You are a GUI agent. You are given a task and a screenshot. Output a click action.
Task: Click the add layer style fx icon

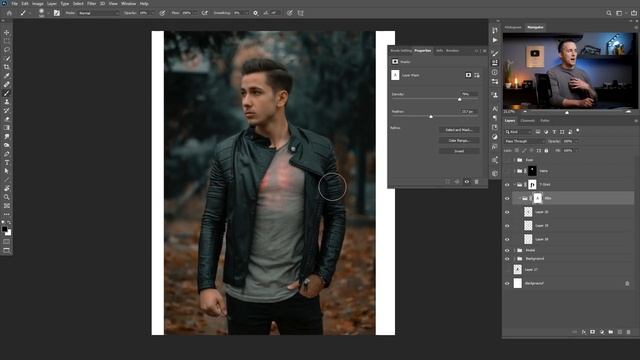584,332
